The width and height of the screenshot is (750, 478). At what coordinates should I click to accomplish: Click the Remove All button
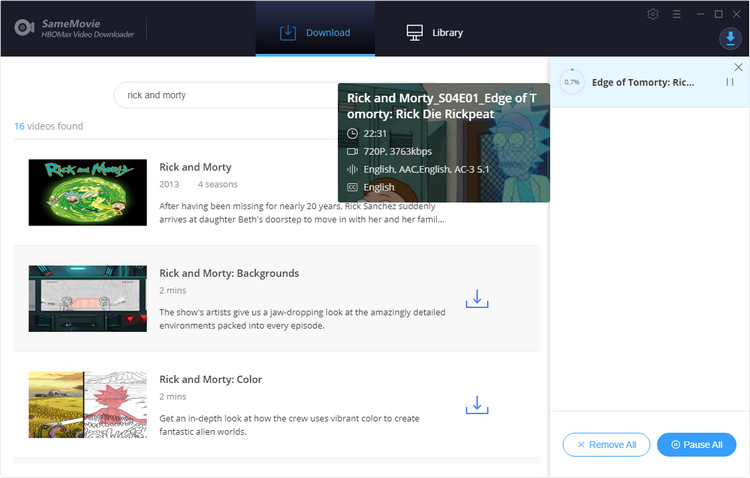(x=606, y=444)
